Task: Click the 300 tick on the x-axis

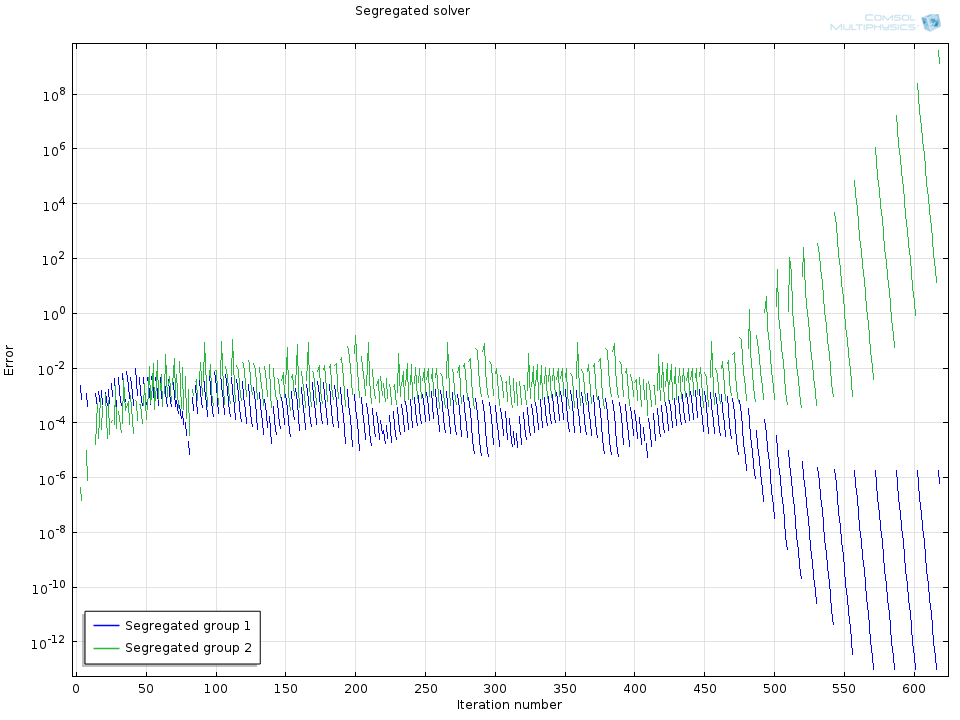Action: click(x=495, y=689)
